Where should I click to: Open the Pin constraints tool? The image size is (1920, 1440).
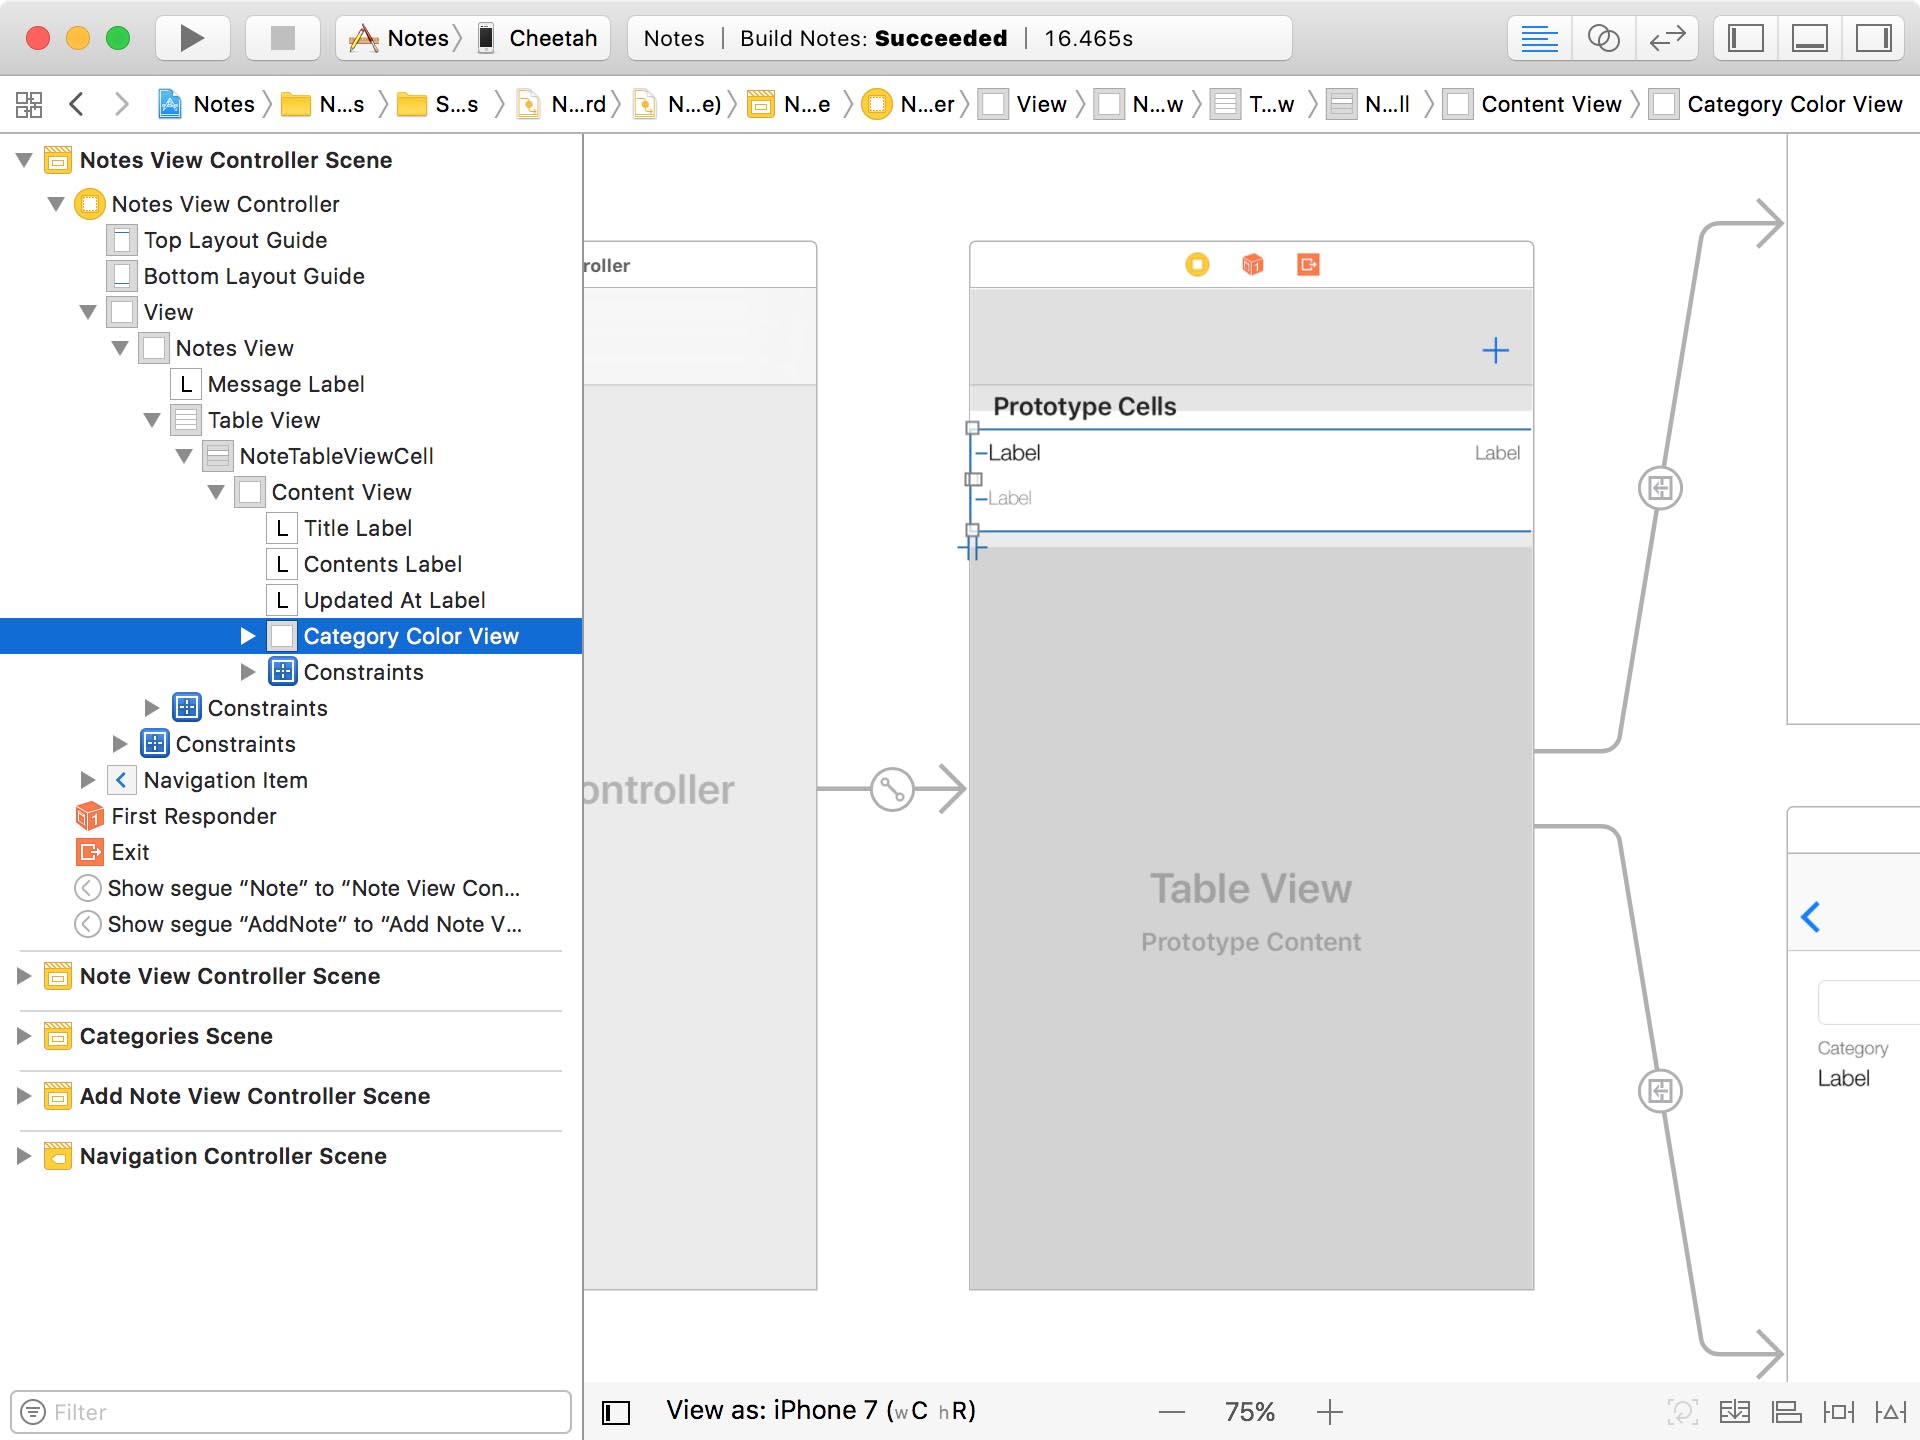[1838, 1412]
